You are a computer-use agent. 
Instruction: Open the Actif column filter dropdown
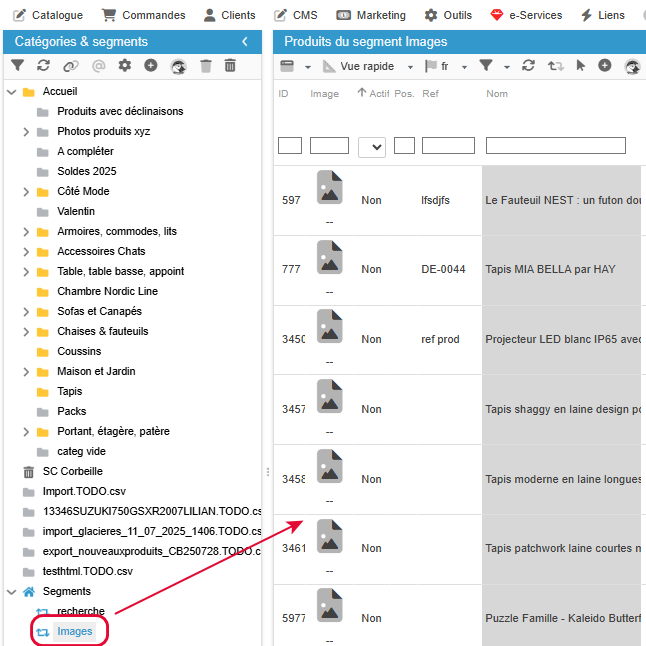(x=372, y=147)
